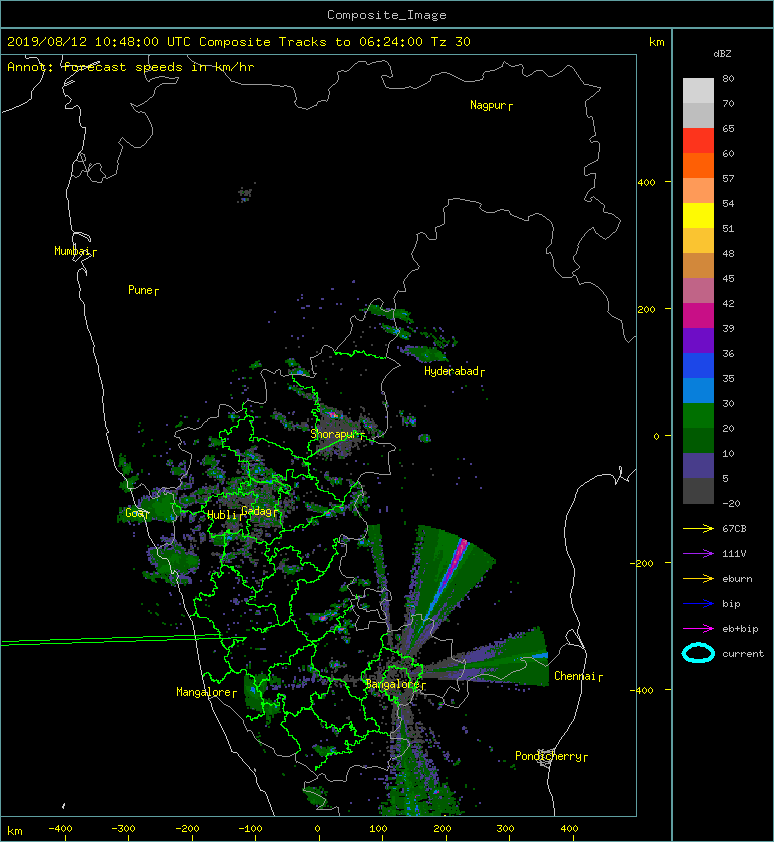This screenshot has height=842, width=774.
Task: Click the 67CB yellow arrow legend icon
Action: tap(698, 528)
